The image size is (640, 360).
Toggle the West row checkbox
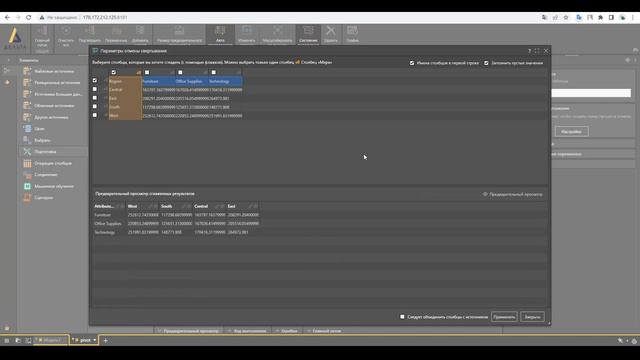[95, 115]
